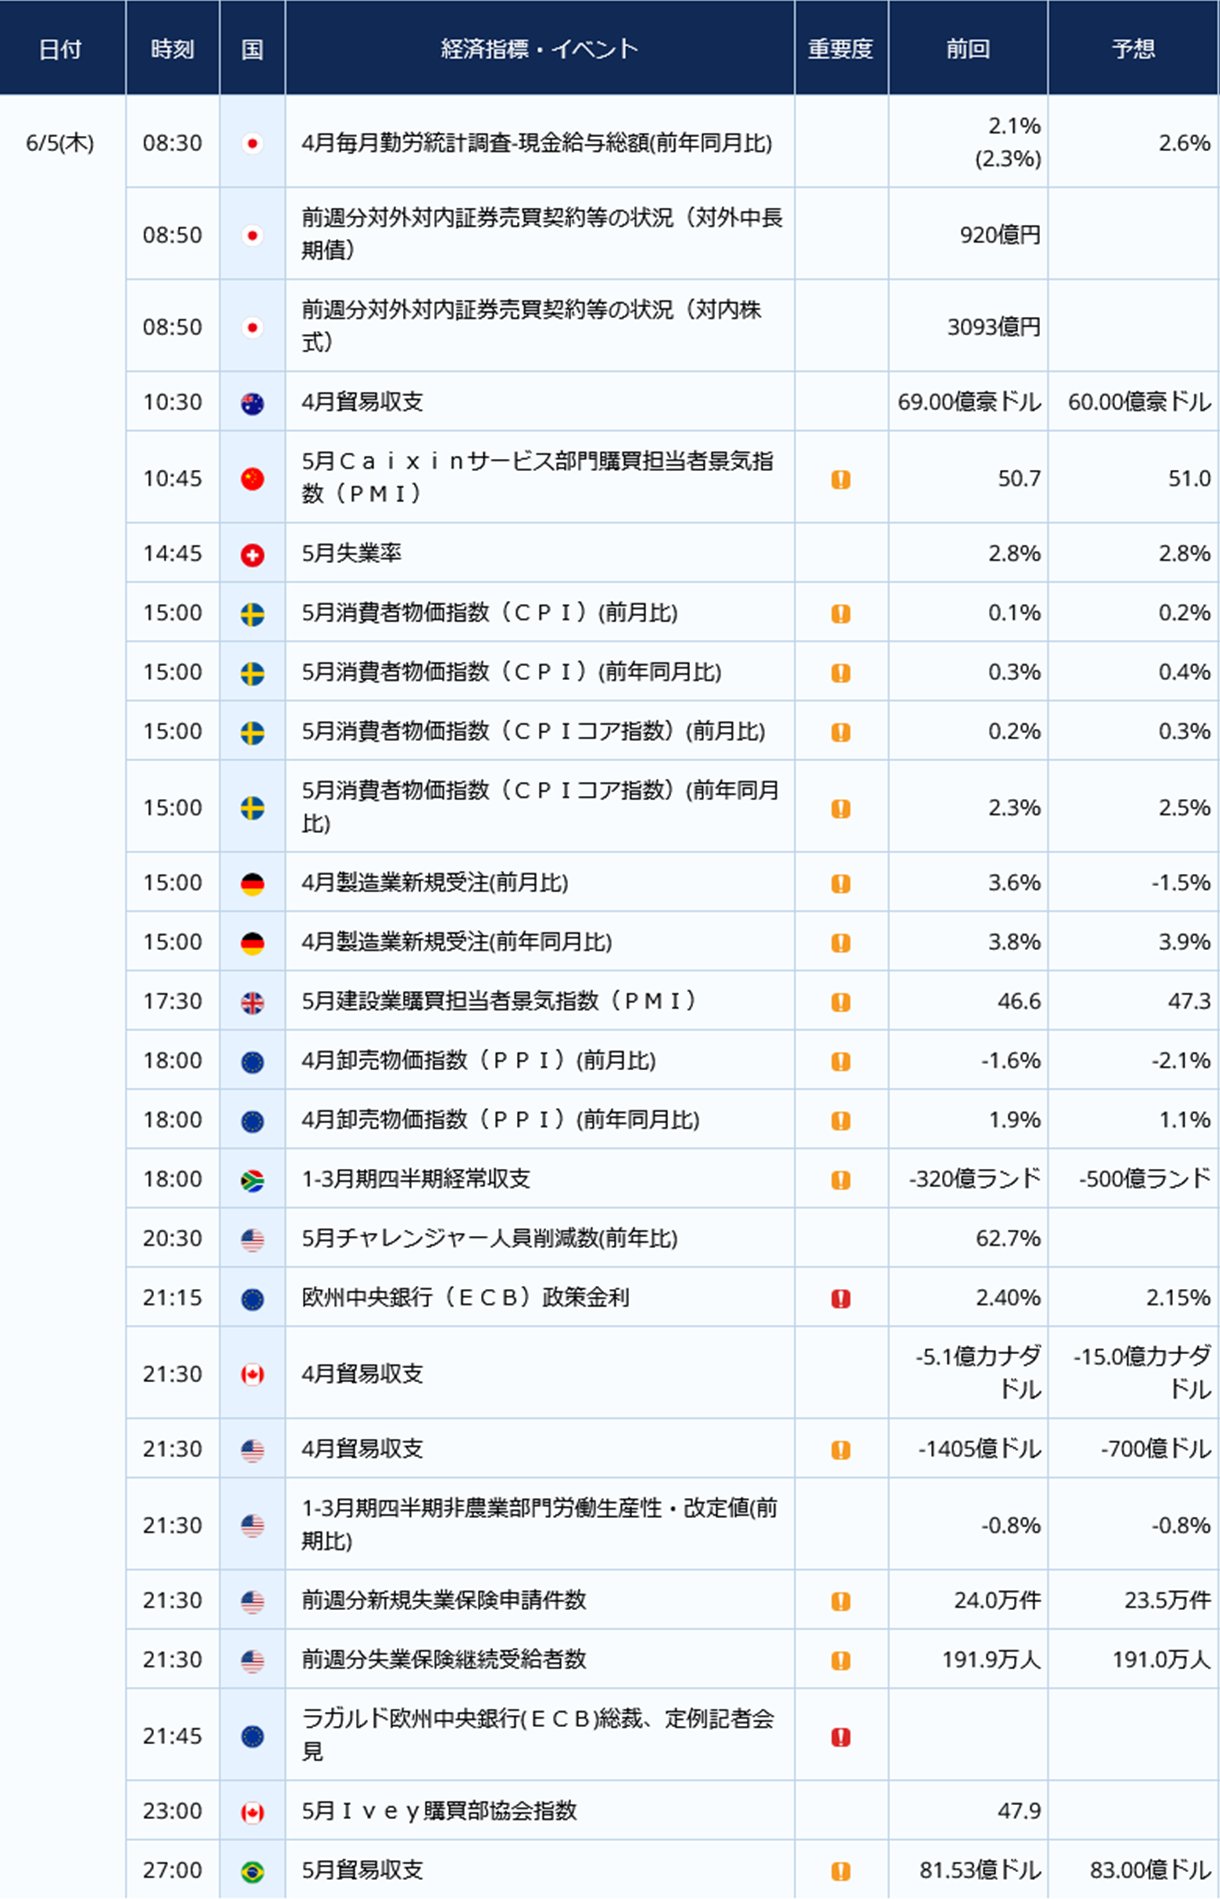Click the -1.5% forecast for 製造業新規受注
This screenshot has width=1220, height=1899.
coord(1180,883)
